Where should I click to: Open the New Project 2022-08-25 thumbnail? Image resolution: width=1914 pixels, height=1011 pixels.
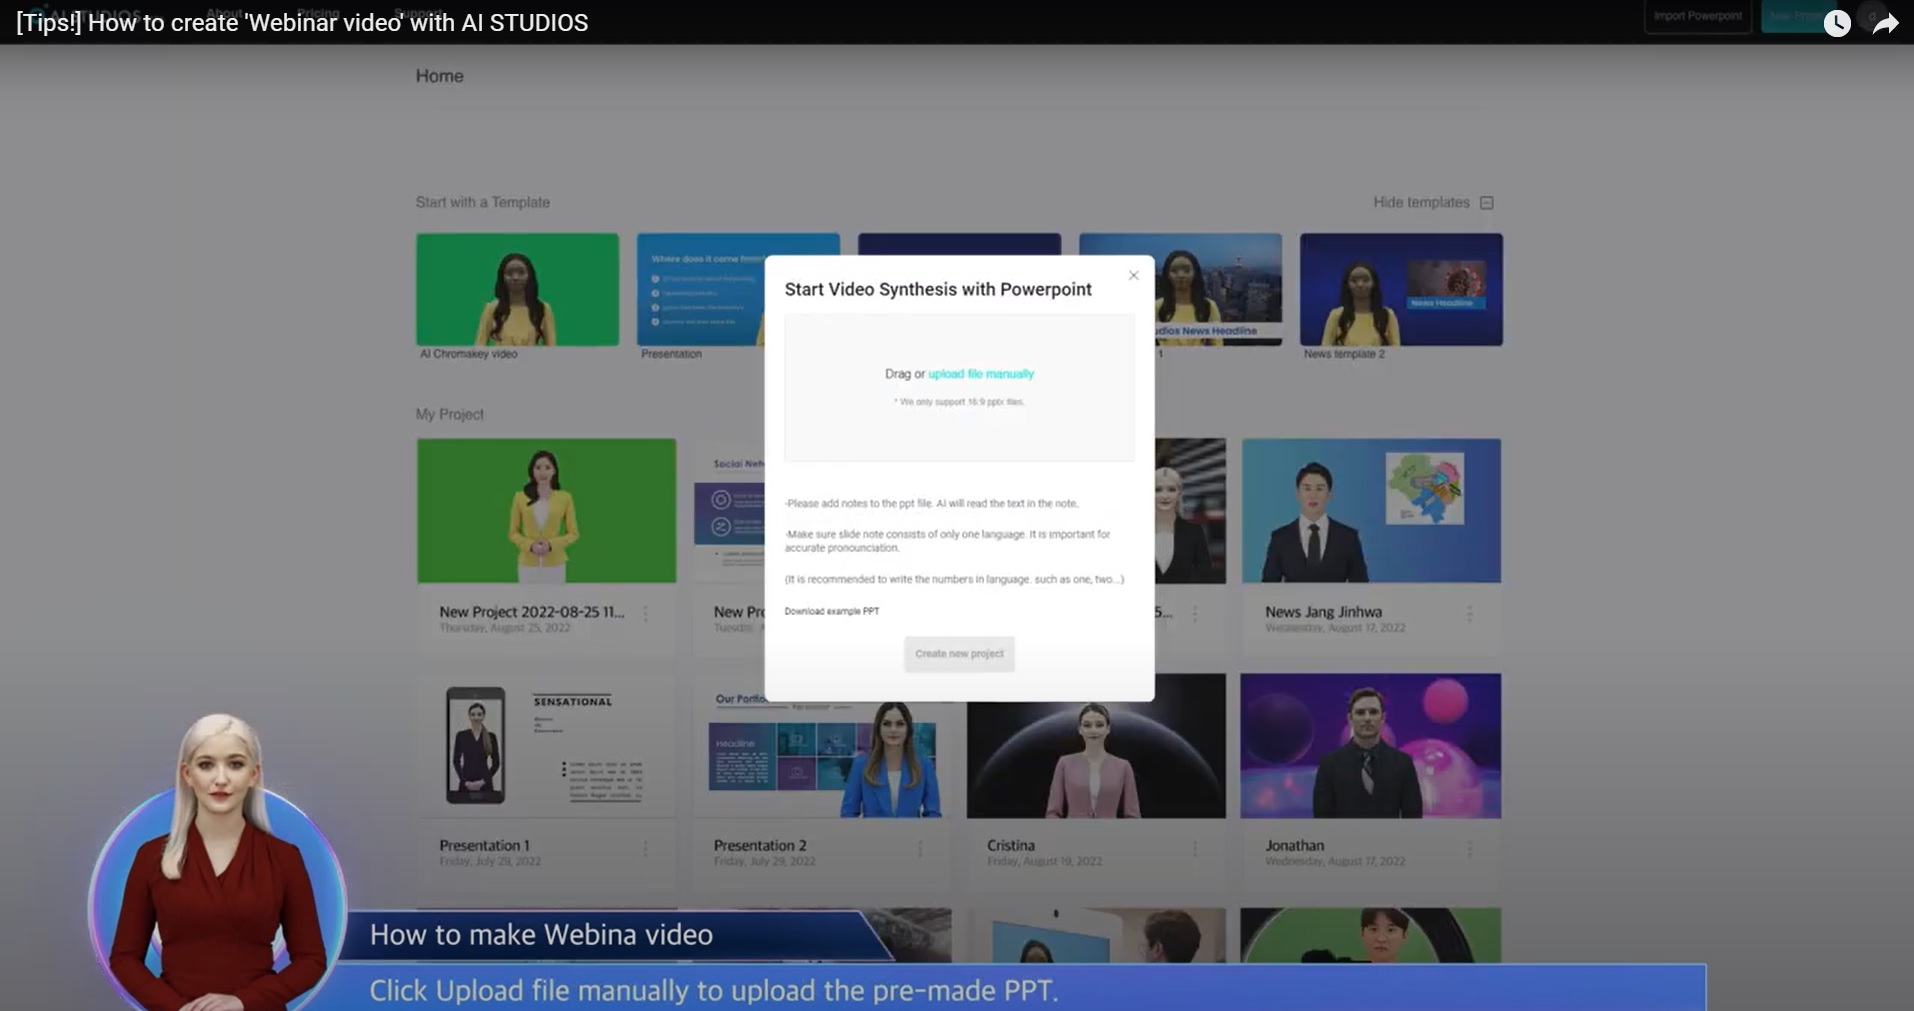click(546, 511)
